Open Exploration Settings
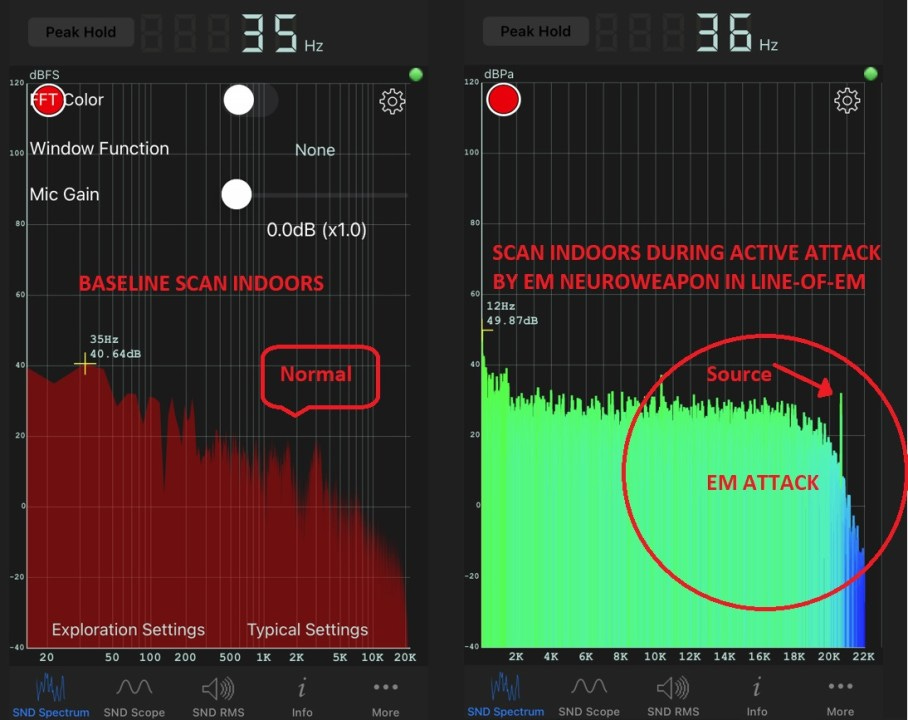 128,630
